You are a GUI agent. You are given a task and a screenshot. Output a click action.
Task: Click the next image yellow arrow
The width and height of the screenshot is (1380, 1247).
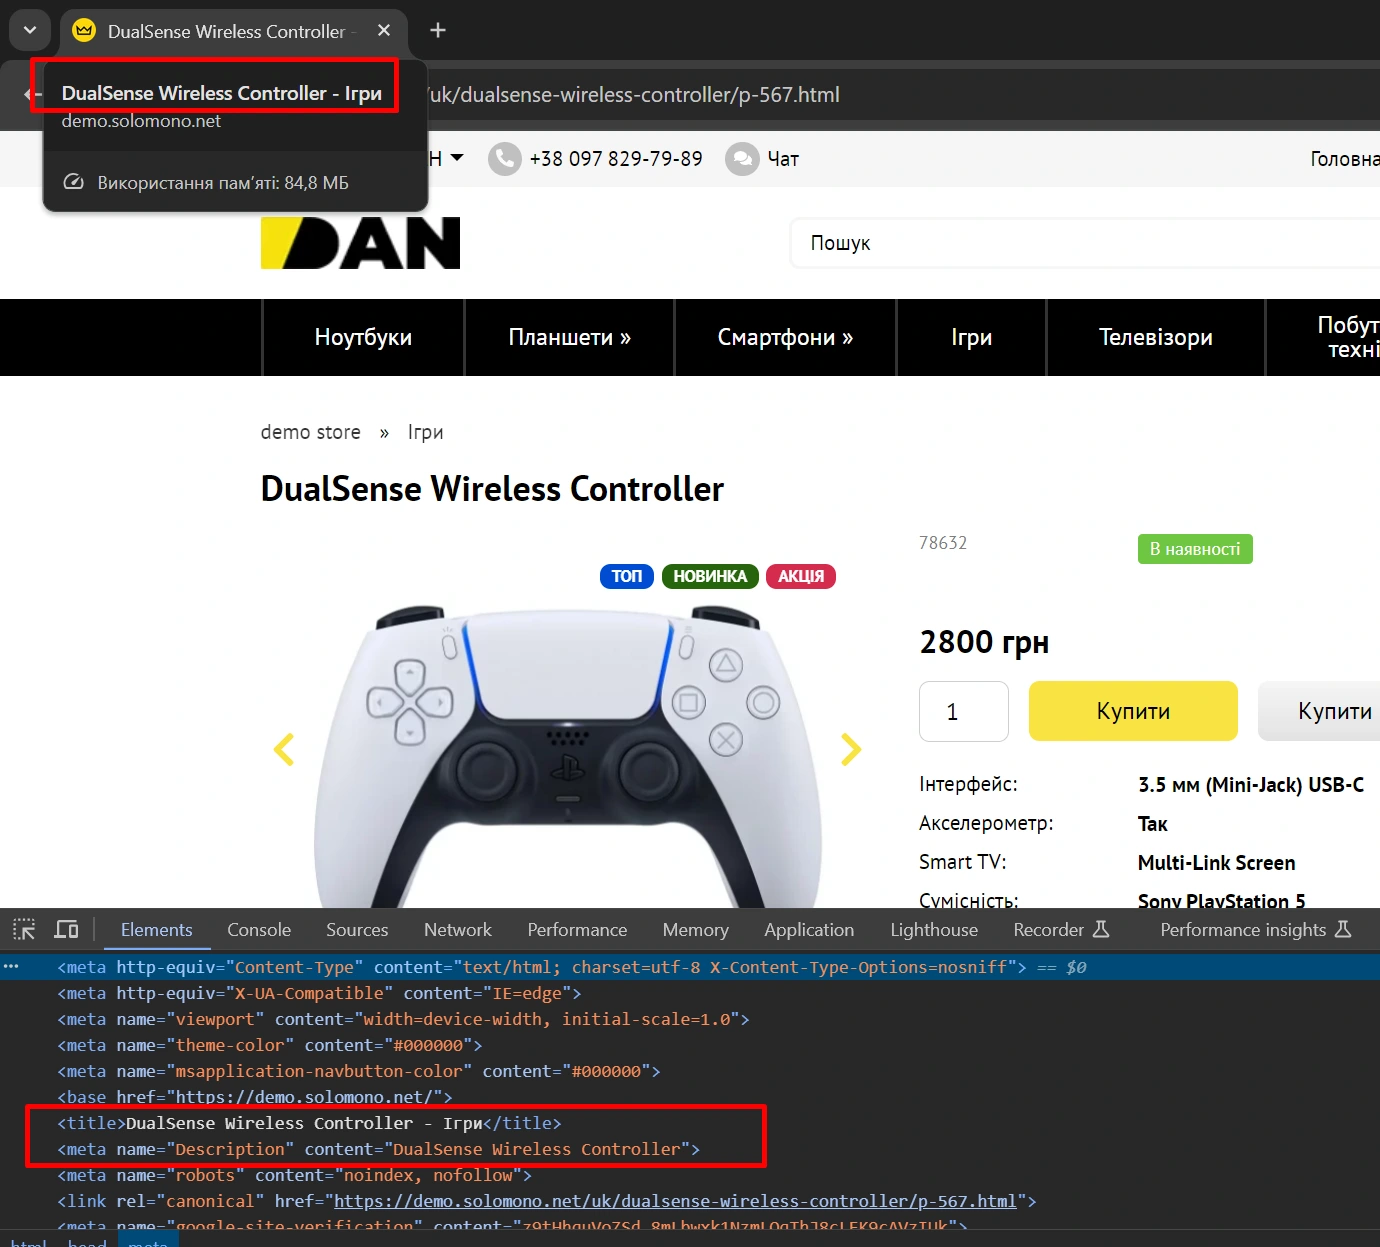coord(851,749)
